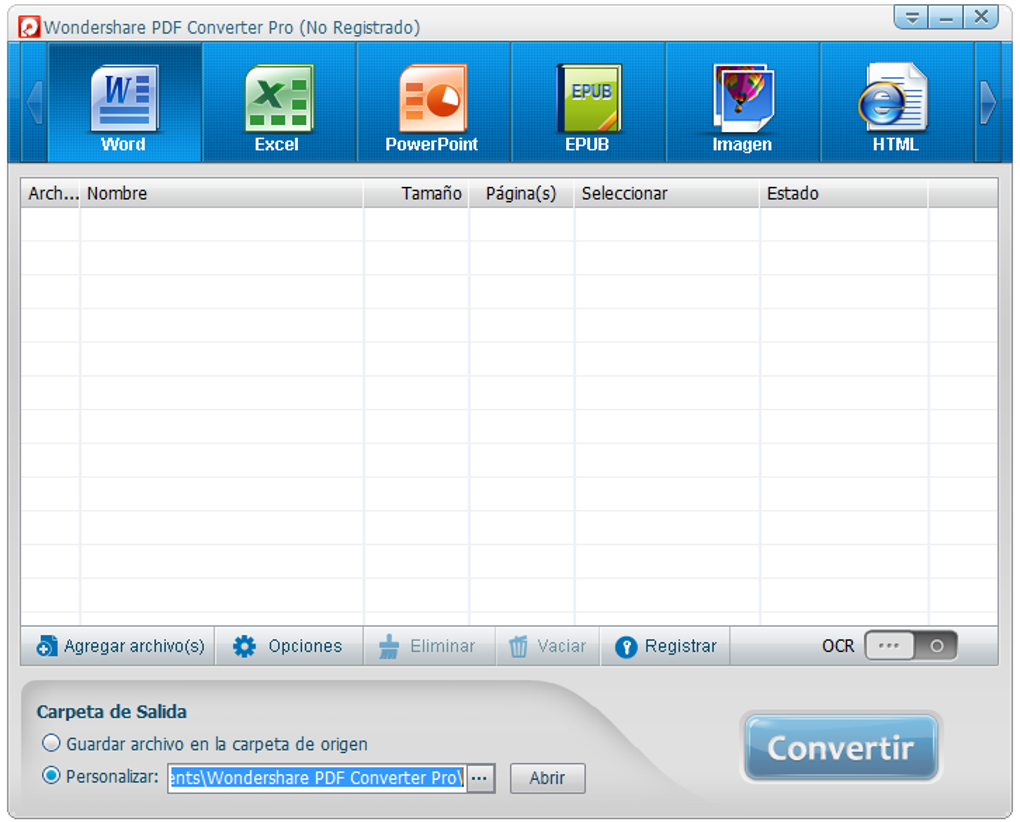1020x822 pixels.
Task: Start conversion with Convertir button
Action: click(840, 748)
